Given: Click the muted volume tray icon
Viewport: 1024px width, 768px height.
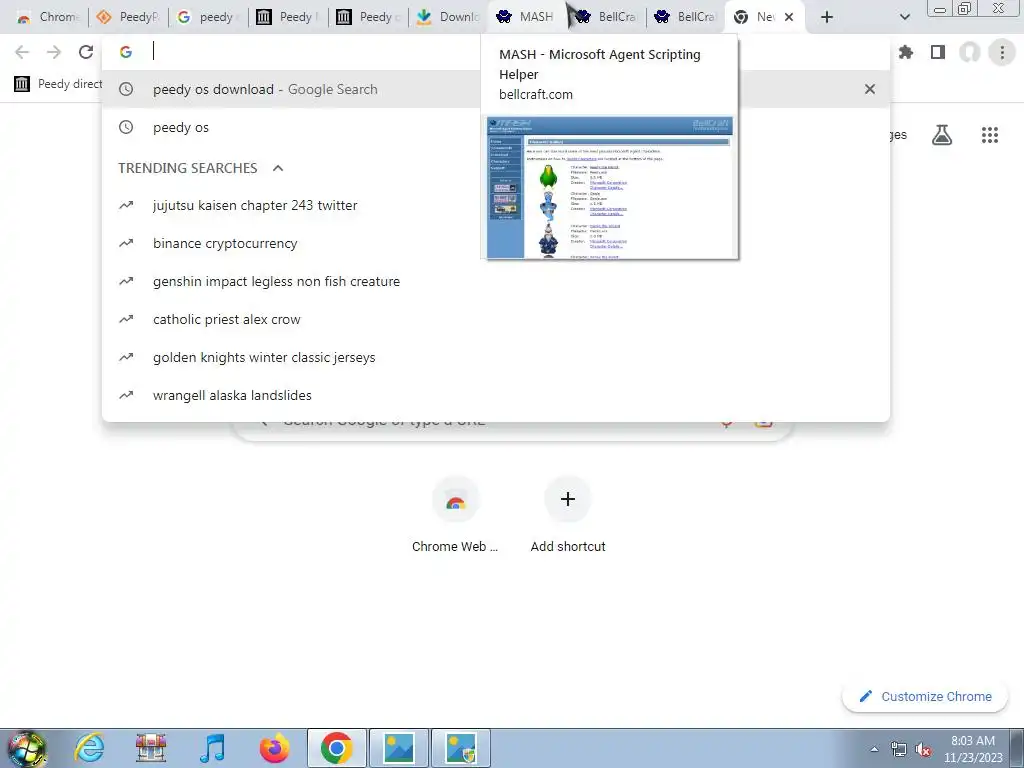Looking at the screenshot, I should tap(923, 749).
